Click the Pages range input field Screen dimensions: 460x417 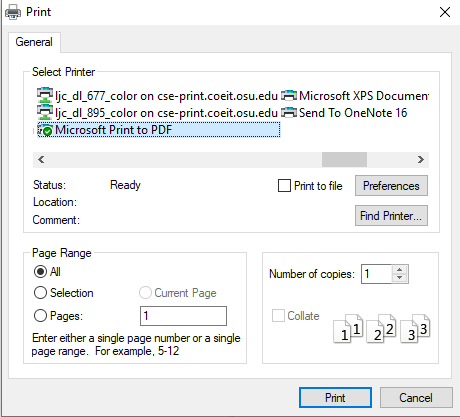pos(183,316)
